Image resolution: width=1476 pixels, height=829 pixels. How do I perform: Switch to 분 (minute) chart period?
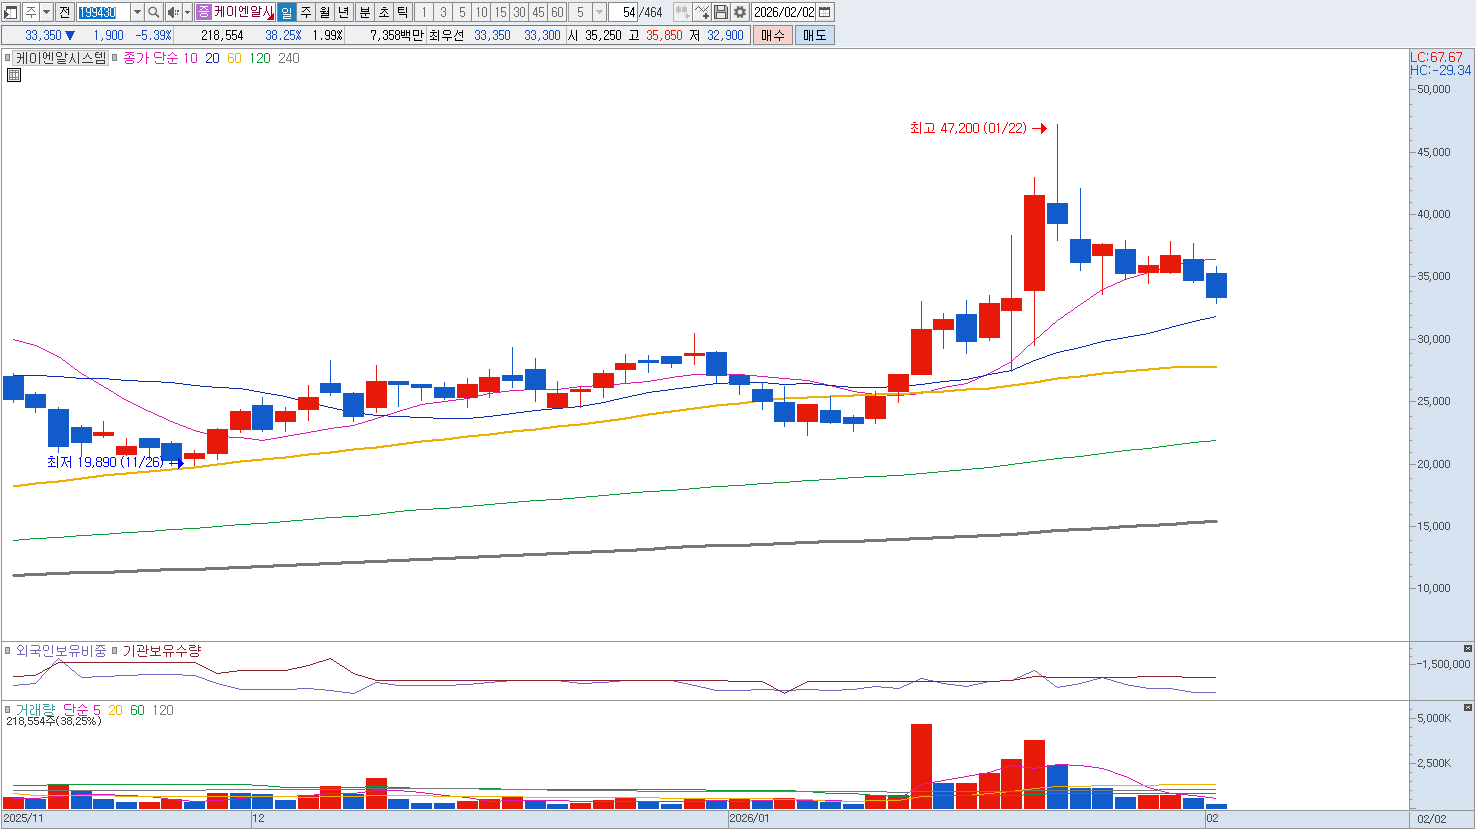364,12
